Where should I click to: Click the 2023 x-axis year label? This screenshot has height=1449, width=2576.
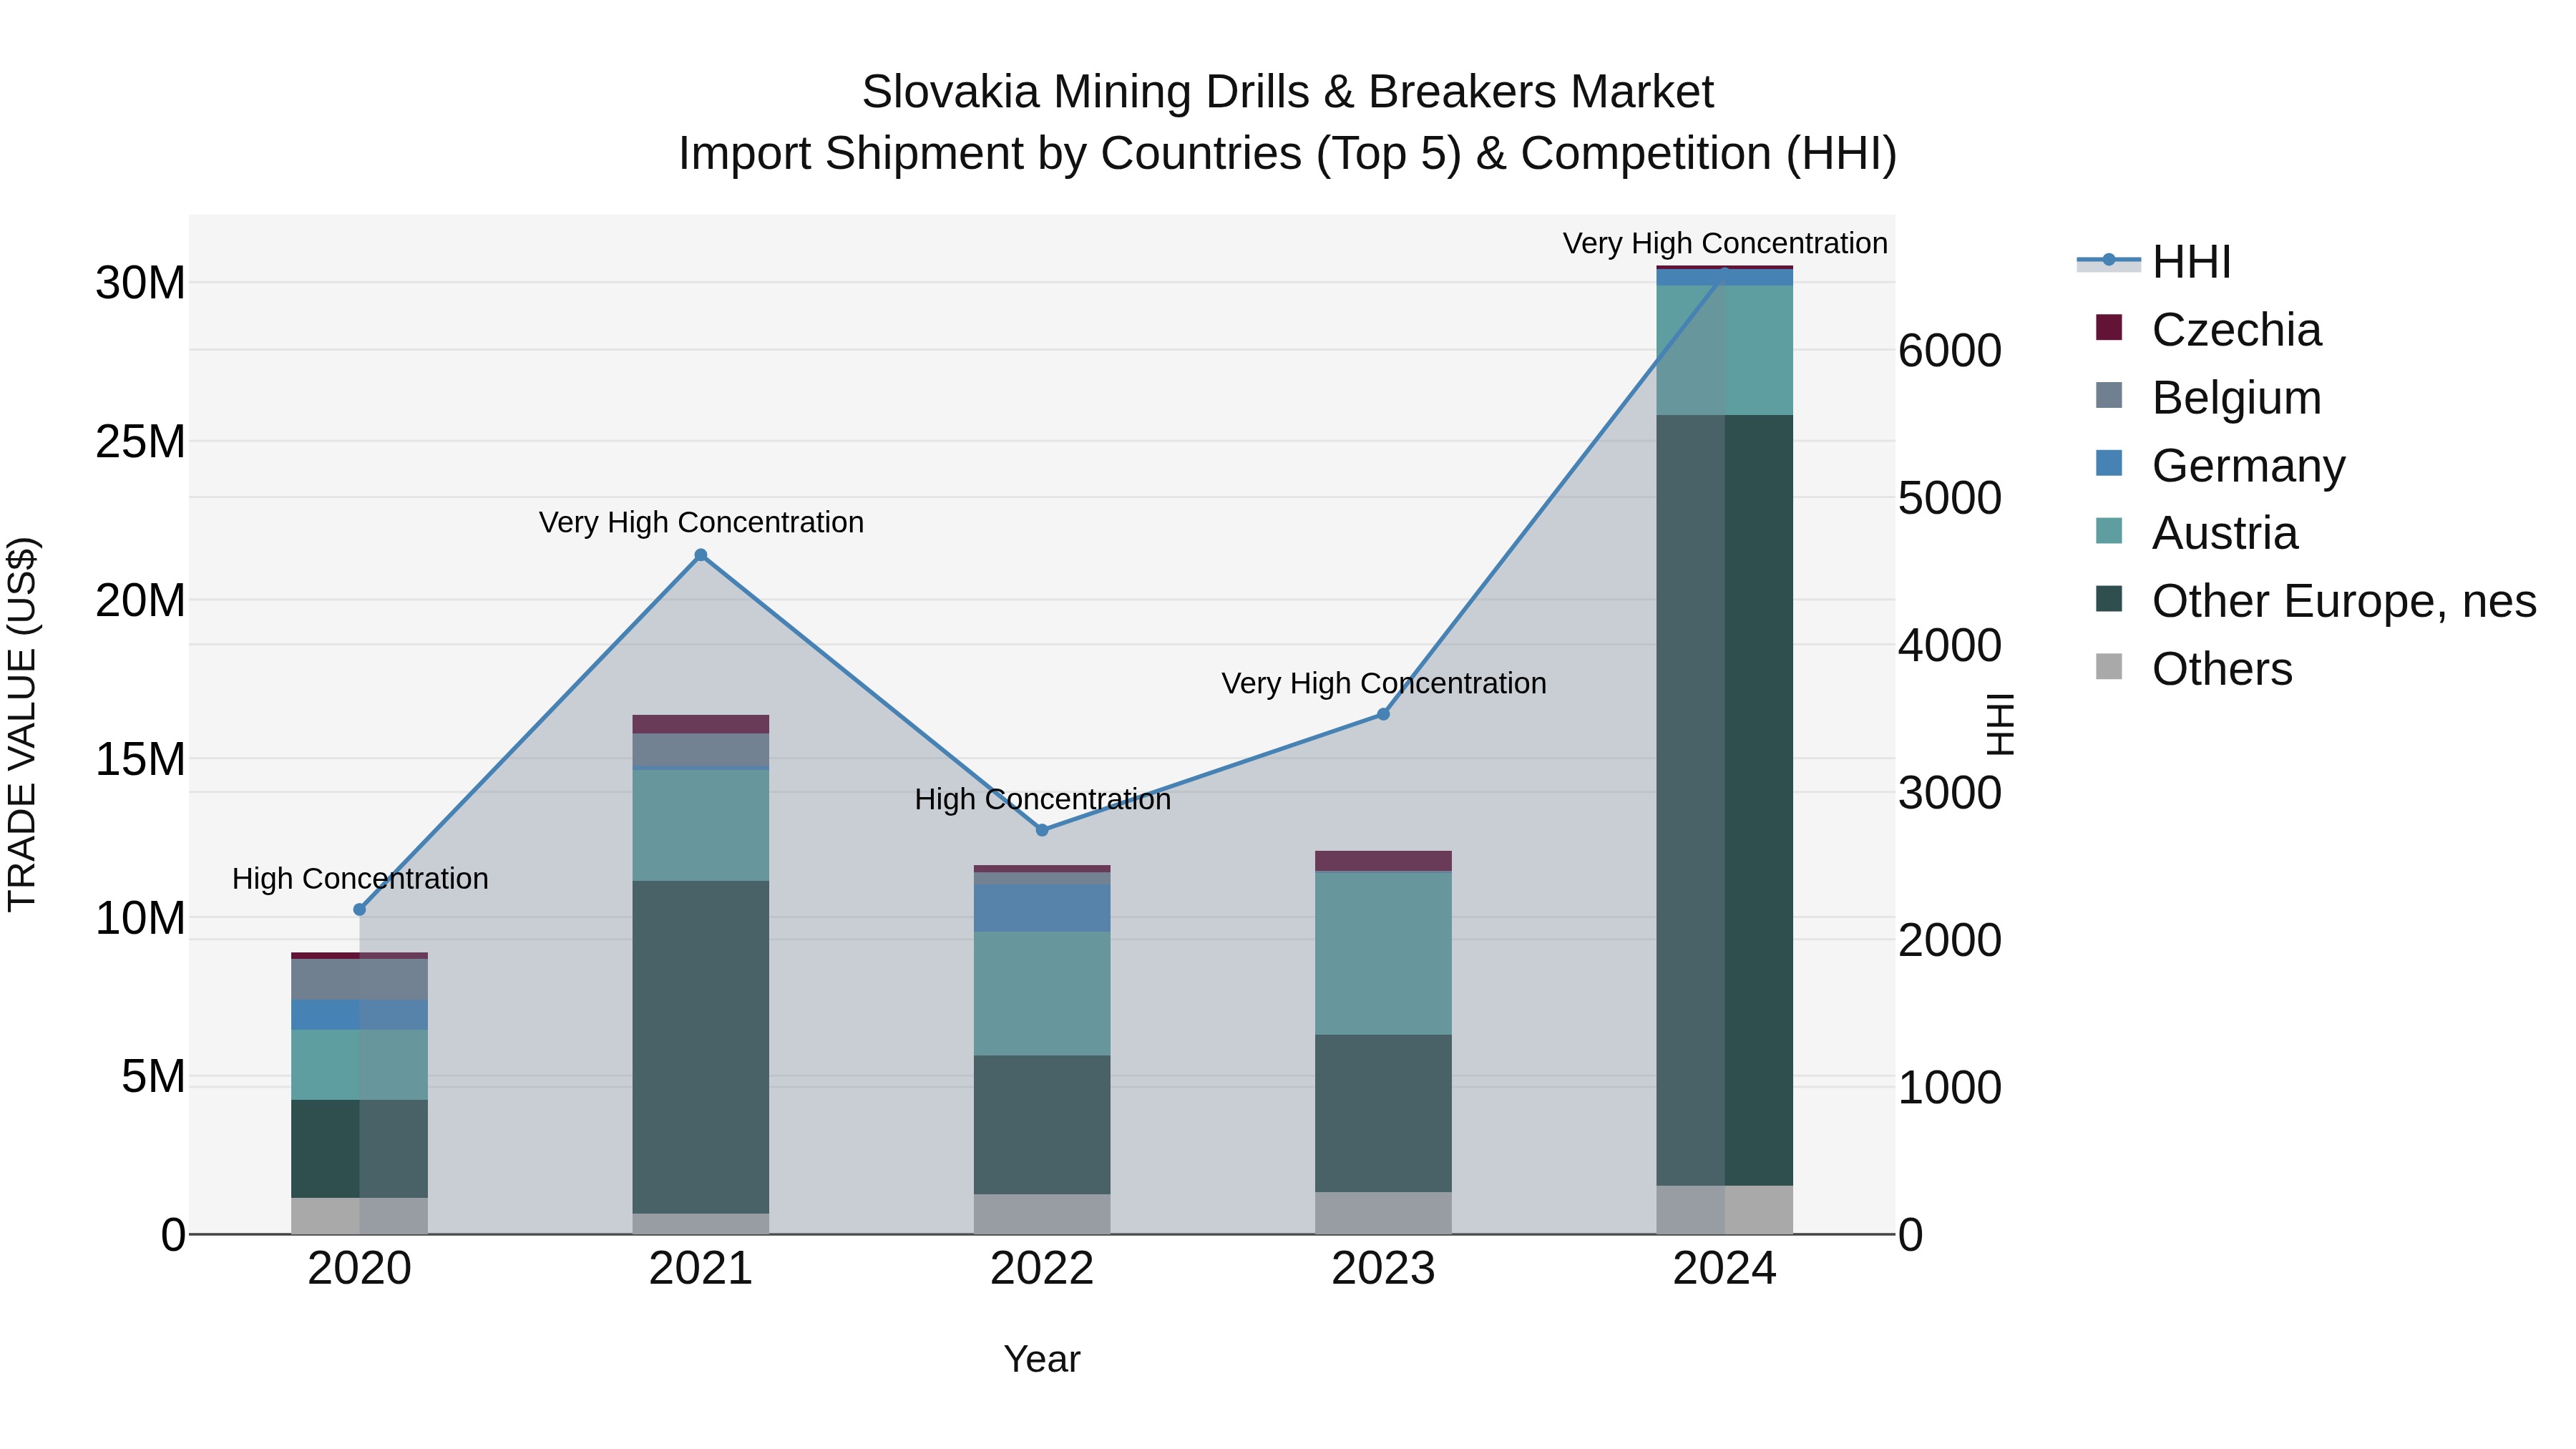tap(1383, 1269)
